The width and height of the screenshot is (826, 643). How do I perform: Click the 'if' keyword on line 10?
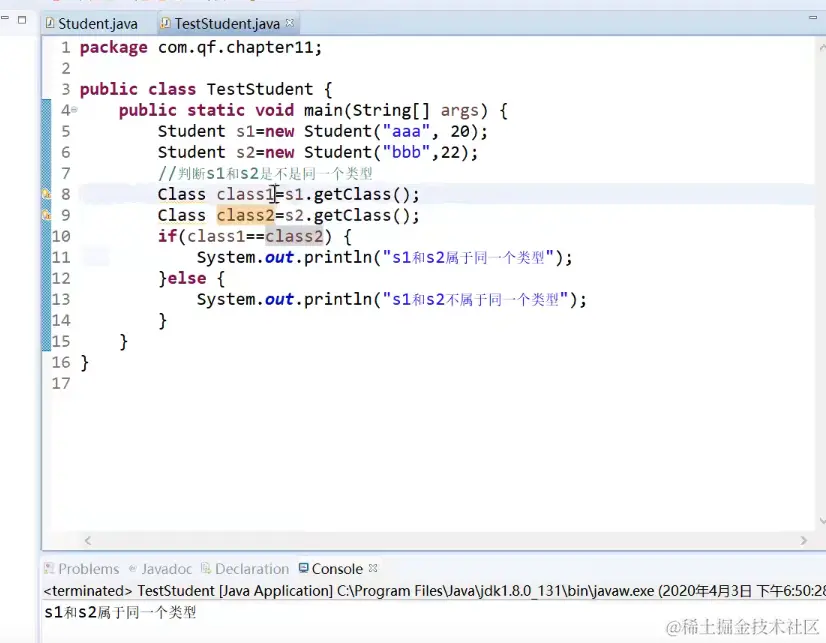click(168, 236)
